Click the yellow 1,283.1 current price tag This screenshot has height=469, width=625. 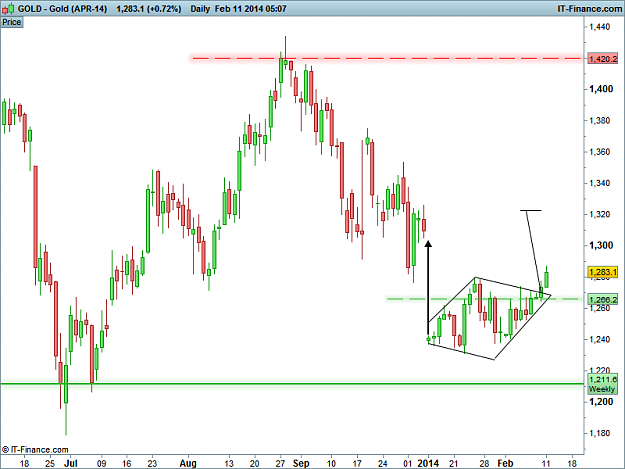[603, 272]
